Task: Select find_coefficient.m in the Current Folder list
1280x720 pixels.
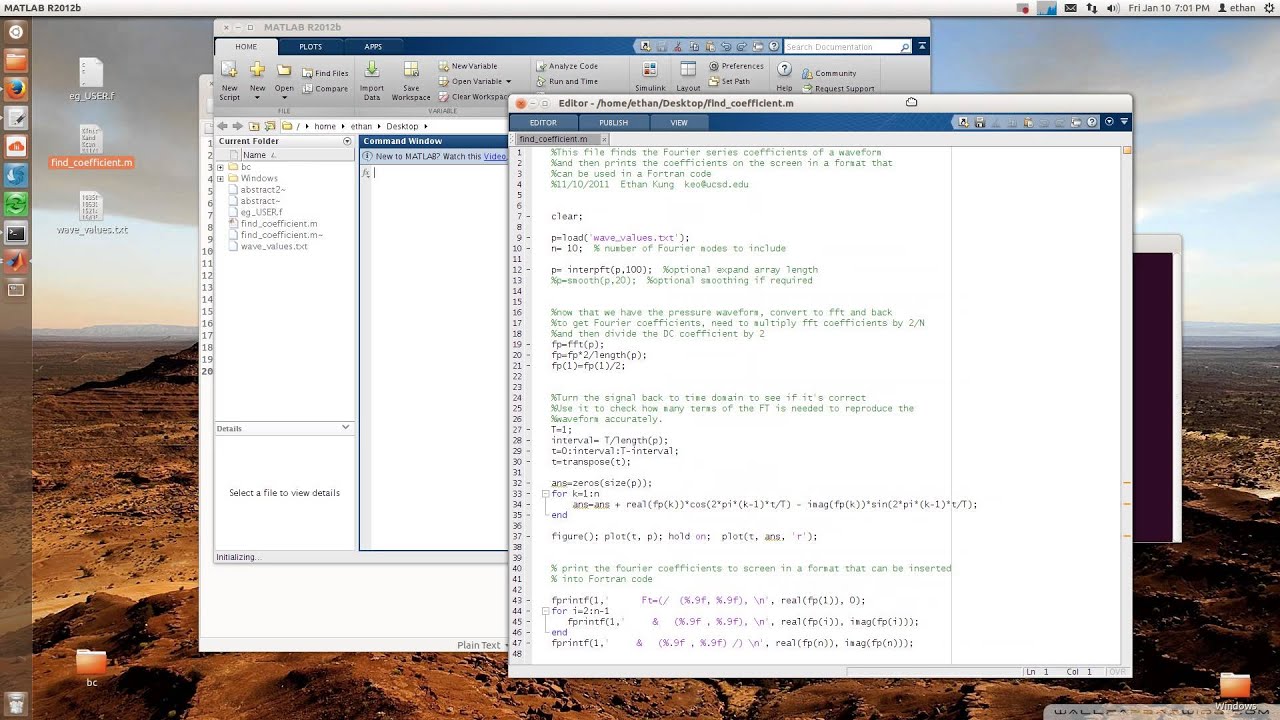Action: (279, 224)
